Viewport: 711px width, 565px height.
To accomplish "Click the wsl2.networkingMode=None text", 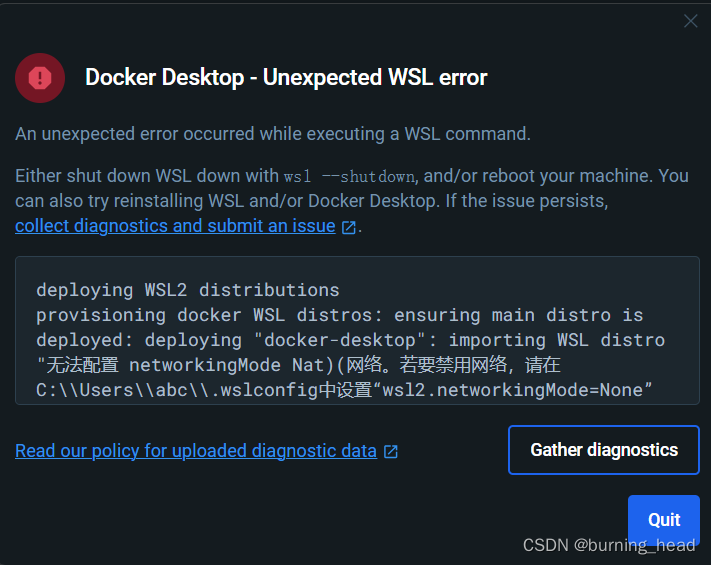I will pyautogui.click(x=512, y=390).
